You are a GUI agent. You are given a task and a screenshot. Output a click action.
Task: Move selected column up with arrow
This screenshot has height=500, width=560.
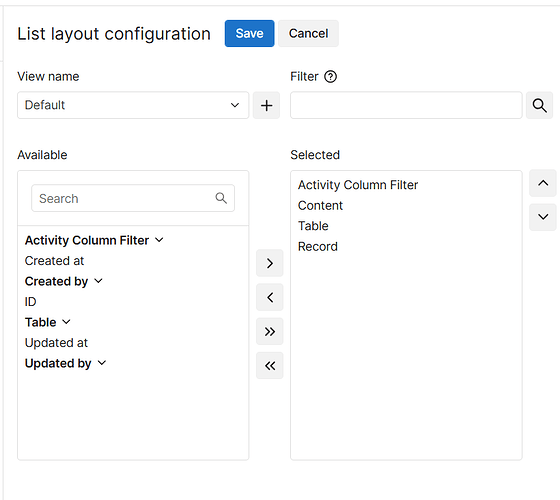[x=543, y=183]
